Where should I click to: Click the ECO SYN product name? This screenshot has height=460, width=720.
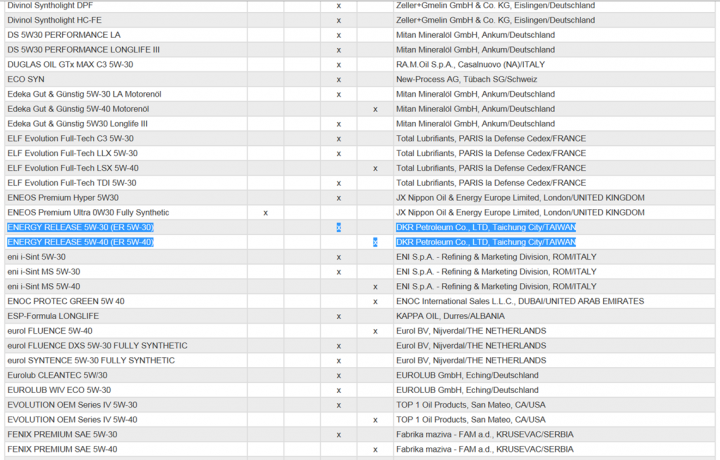point(26,79)
